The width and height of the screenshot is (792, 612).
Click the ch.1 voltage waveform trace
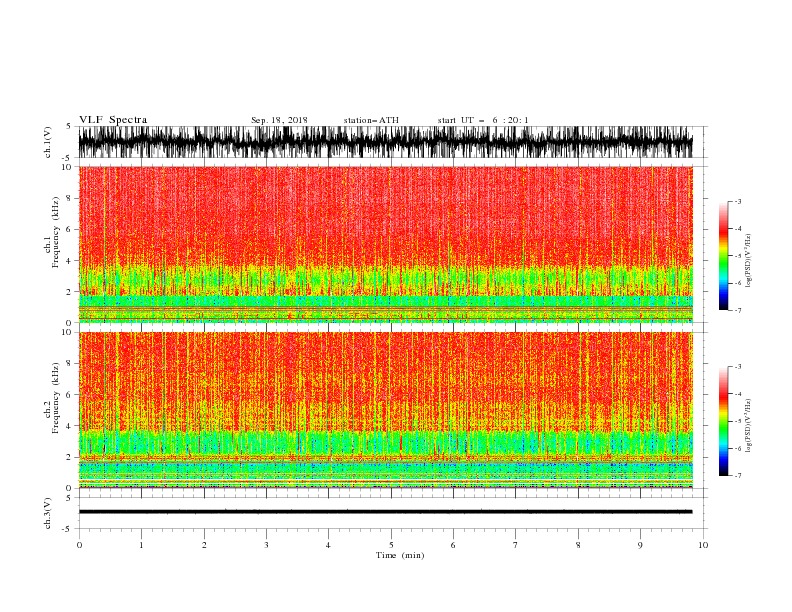385,142
